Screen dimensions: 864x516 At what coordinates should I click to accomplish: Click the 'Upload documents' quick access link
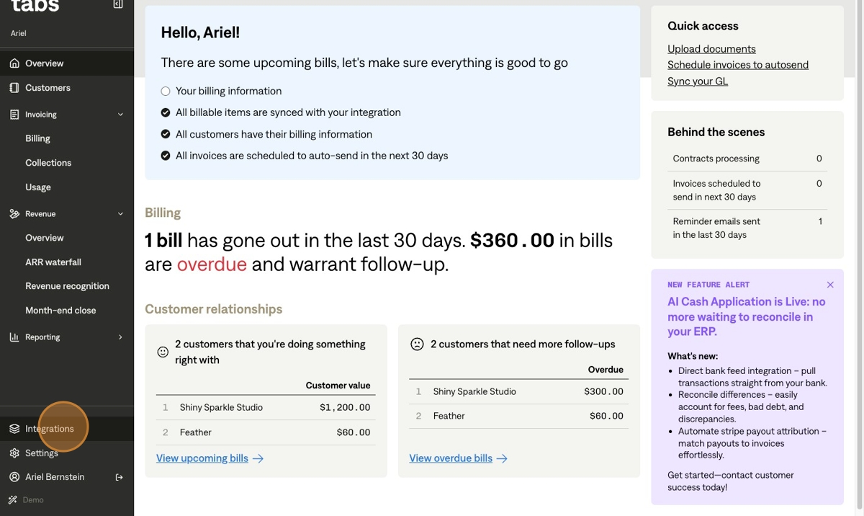pos(711,49)
